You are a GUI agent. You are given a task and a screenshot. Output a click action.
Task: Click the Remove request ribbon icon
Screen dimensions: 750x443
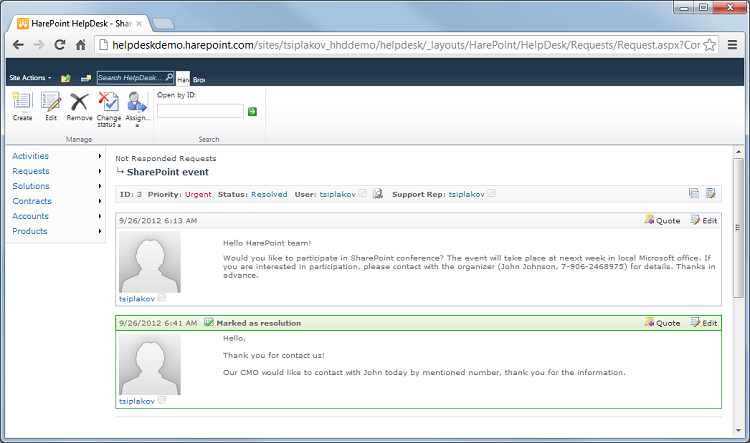click(x=79, y=106)
